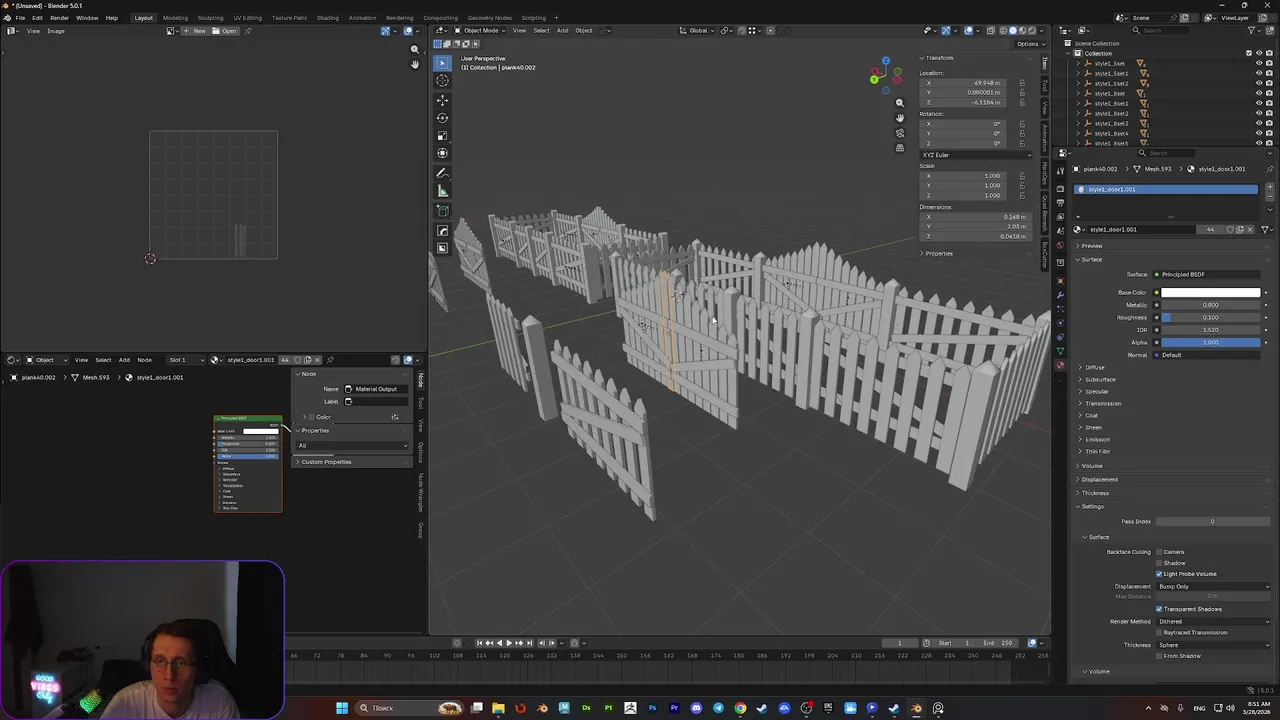Open the viewport Add menu
Image resolution: width=1280 pixels, height=720 pixels.
562,30
